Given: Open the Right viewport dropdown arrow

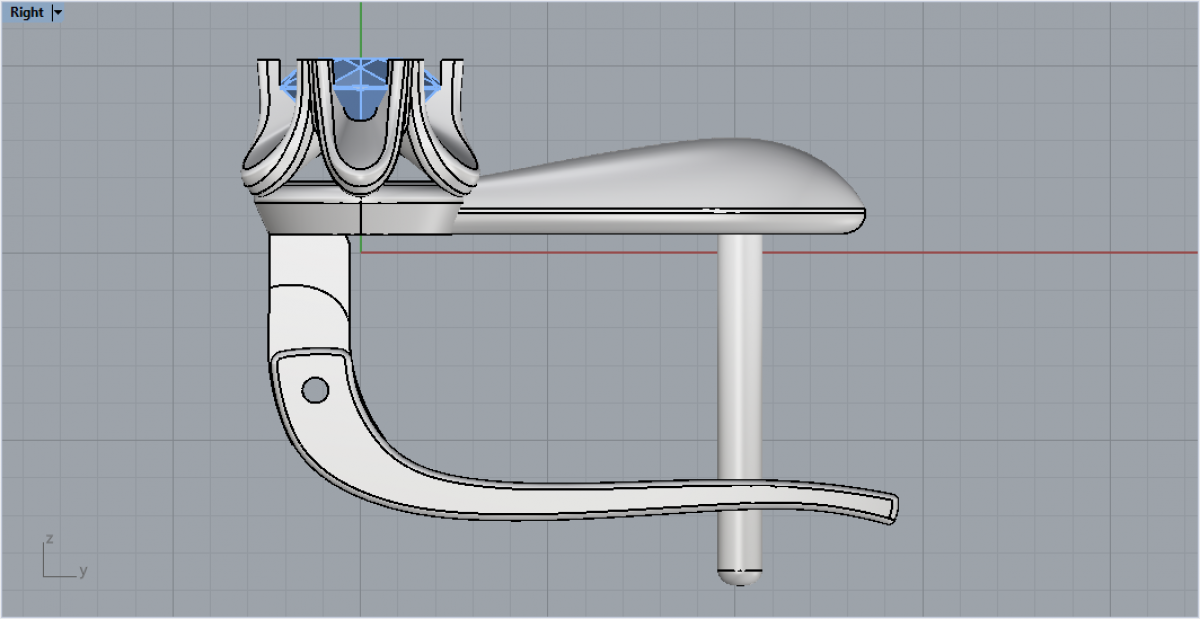Looking at the screenshot, I should point(57,13).
